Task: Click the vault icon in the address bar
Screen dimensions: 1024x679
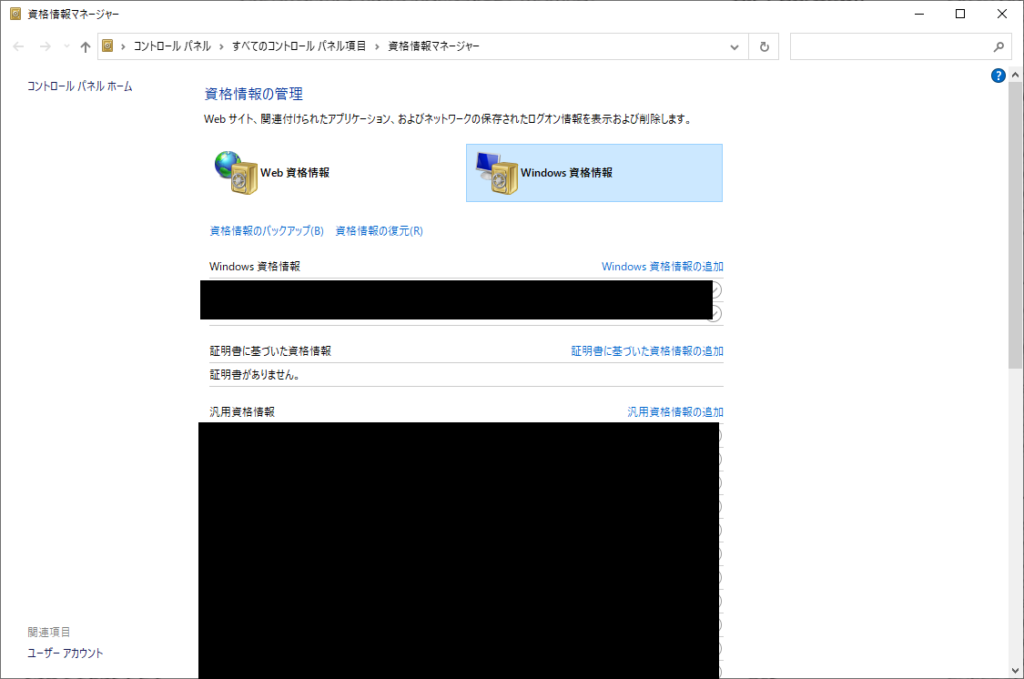Action: coord(108,47)
